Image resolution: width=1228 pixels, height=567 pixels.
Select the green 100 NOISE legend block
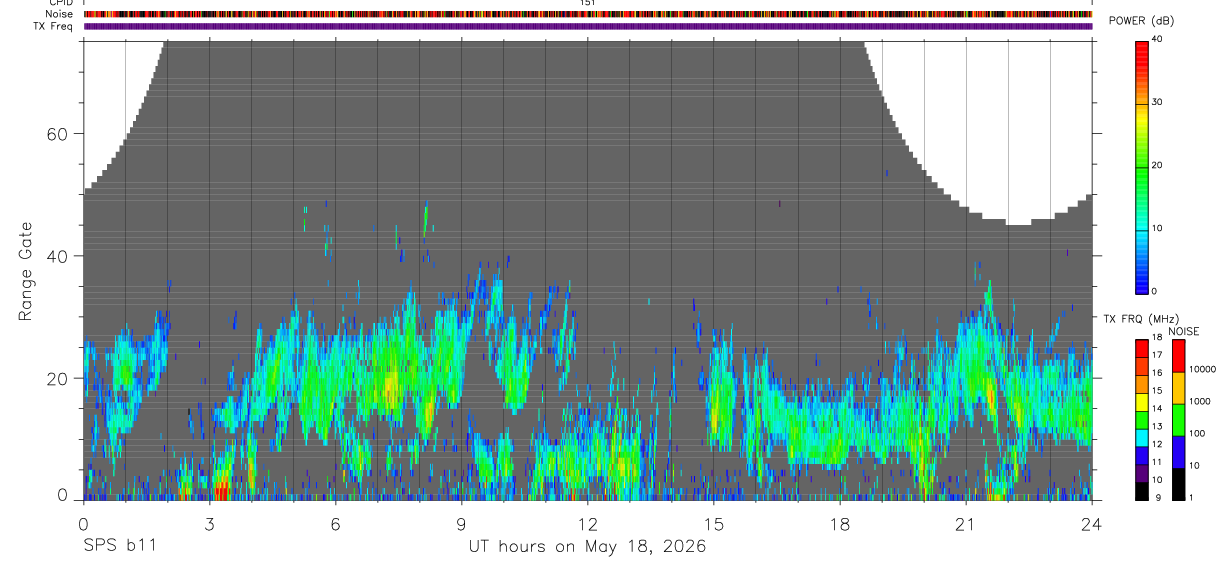pos(1178,419)
